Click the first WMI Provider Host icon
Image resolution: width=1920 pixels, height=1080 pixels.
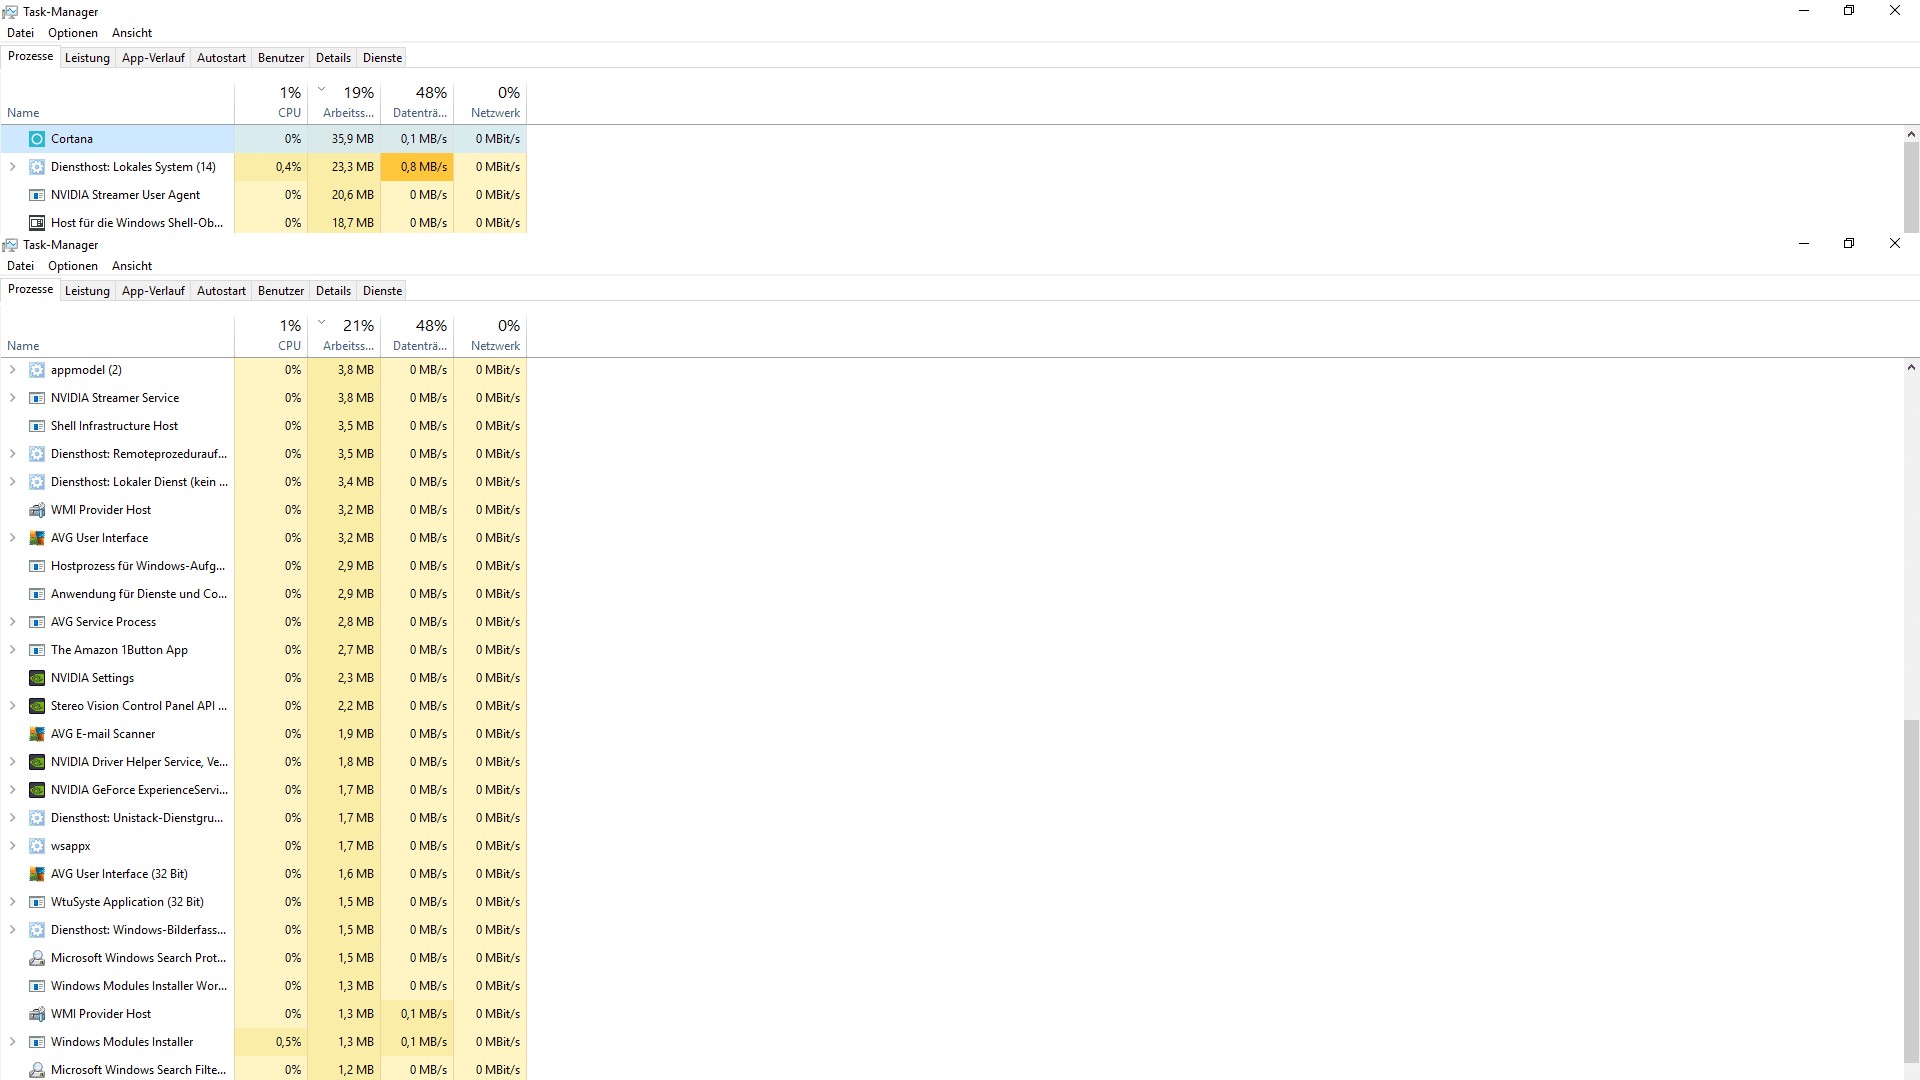pos(37,510)
